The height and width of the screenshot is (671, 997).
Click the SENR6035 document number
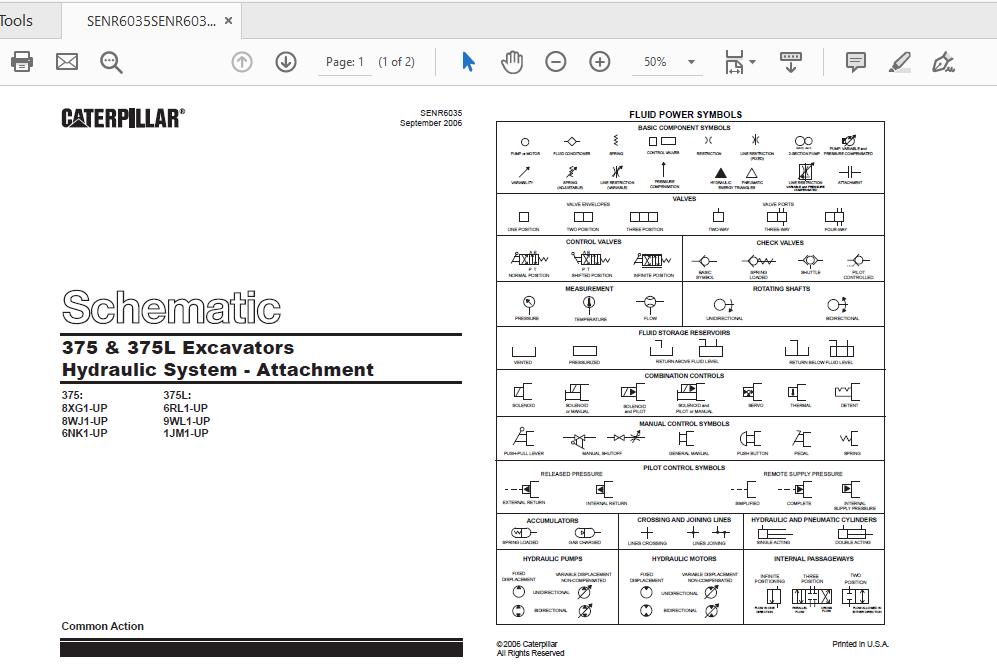point(441,113)
